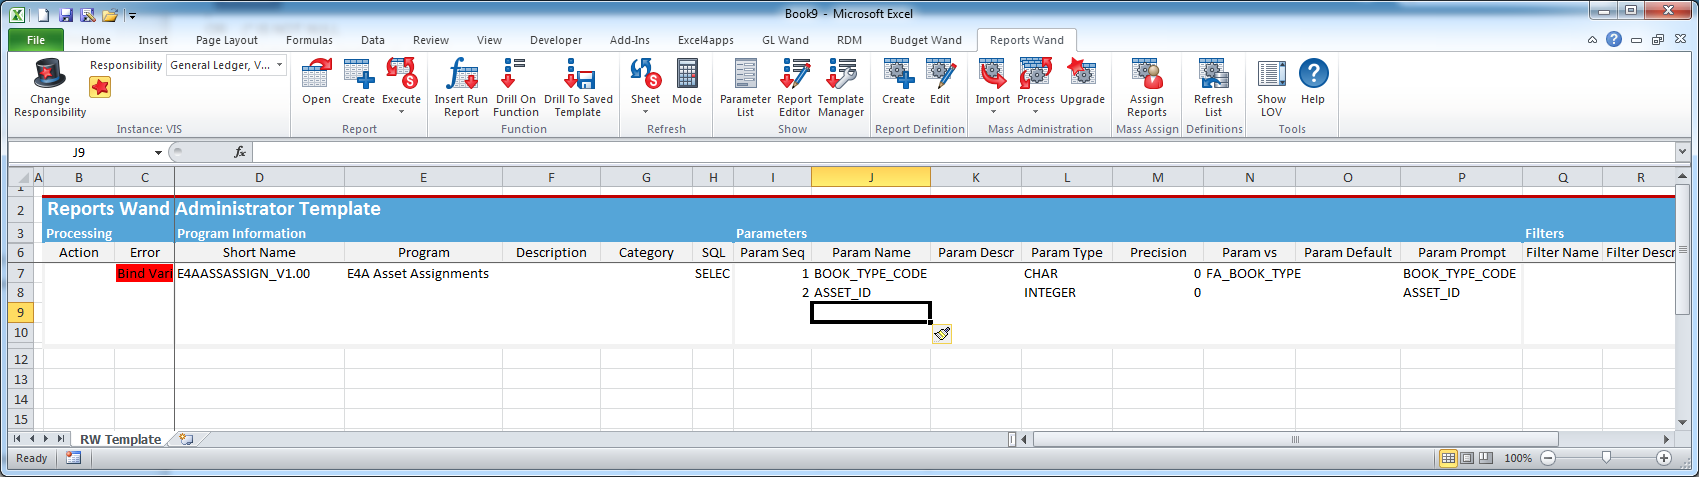Insert a new worksheet tab icon
This screenshot has height=477, width=1699.
point(186,439)
